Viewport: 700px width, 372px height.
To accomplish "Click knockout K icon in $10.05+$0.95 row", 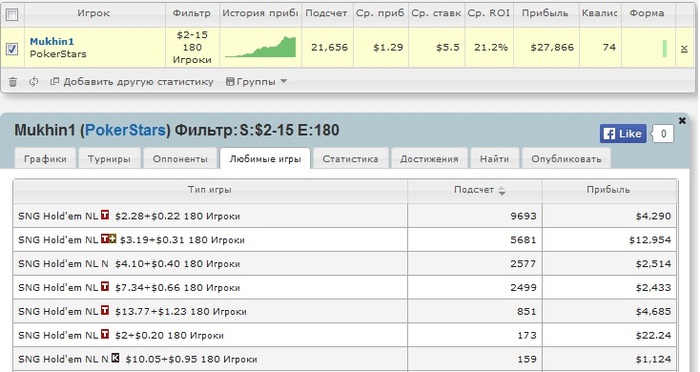I will tap(116, 358).
